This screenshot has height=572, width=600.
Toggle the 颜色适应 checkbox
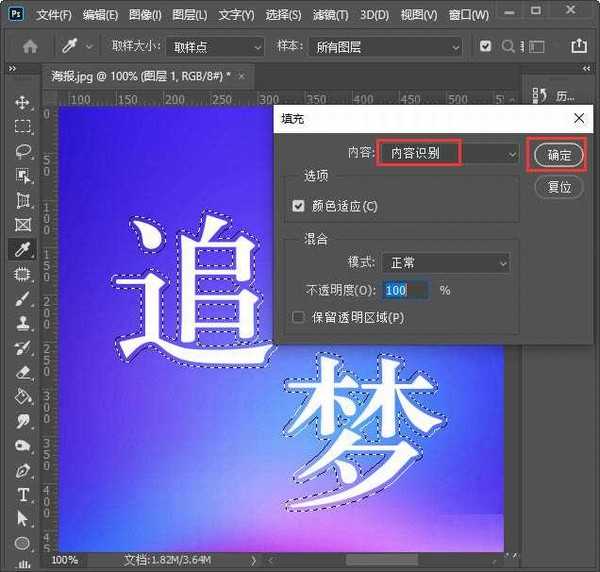(298, 206)
